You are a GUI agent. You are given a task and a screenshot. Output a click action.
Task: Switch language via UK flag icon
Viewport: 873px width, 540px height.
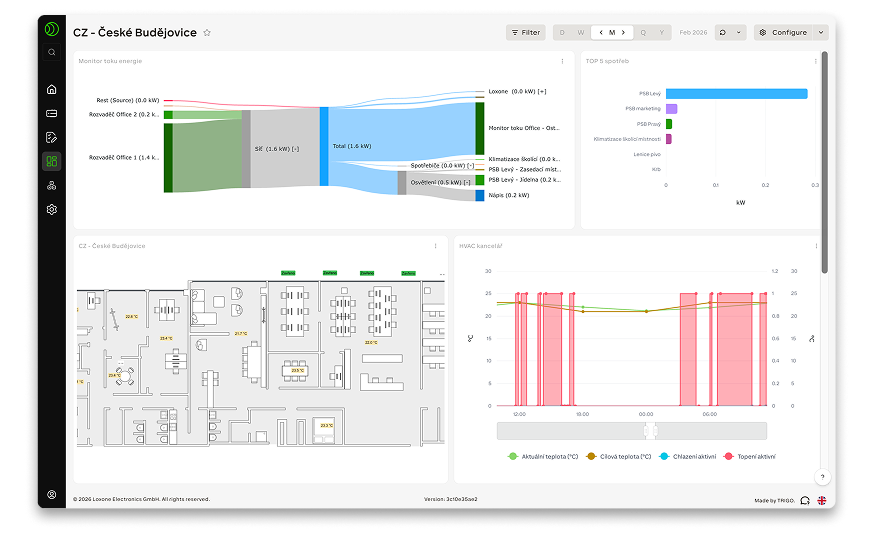click(821, 500)
